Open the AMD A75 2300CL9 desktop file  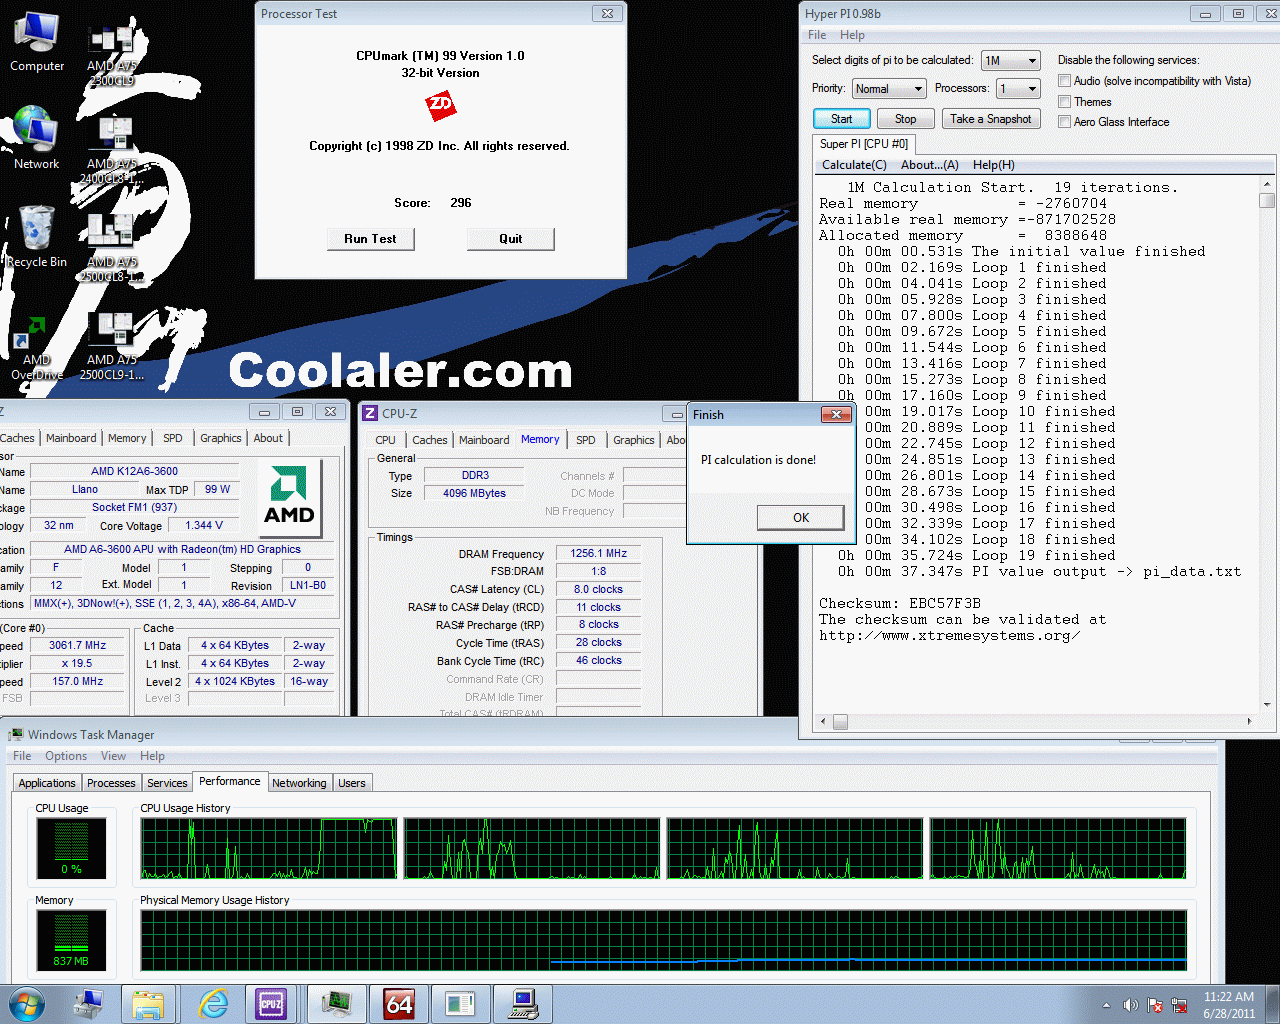tap(112, 55)
